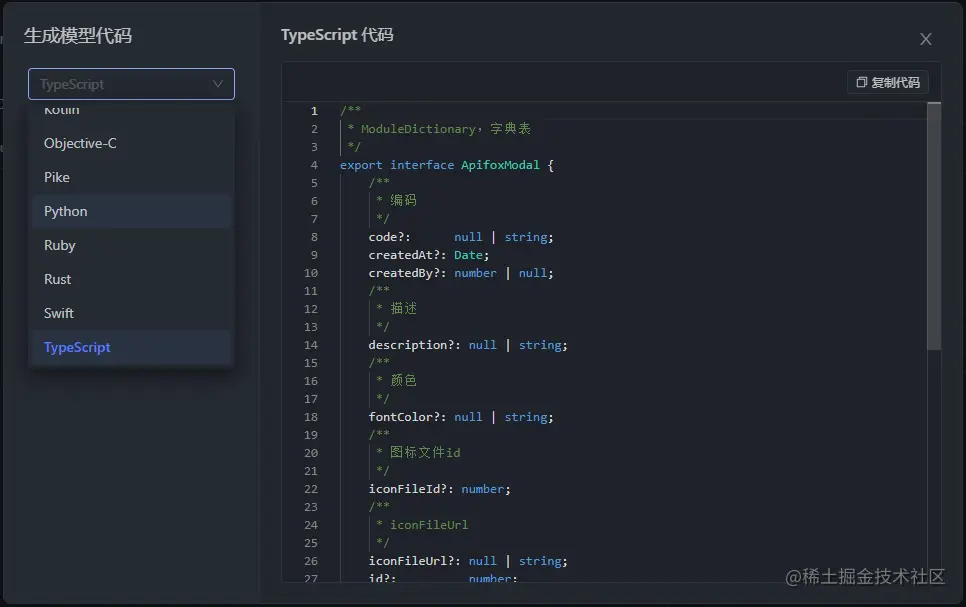Close the code generation dialog
Image resolution: width=966 pixels, height=607 pixels.
pos(925,39)
